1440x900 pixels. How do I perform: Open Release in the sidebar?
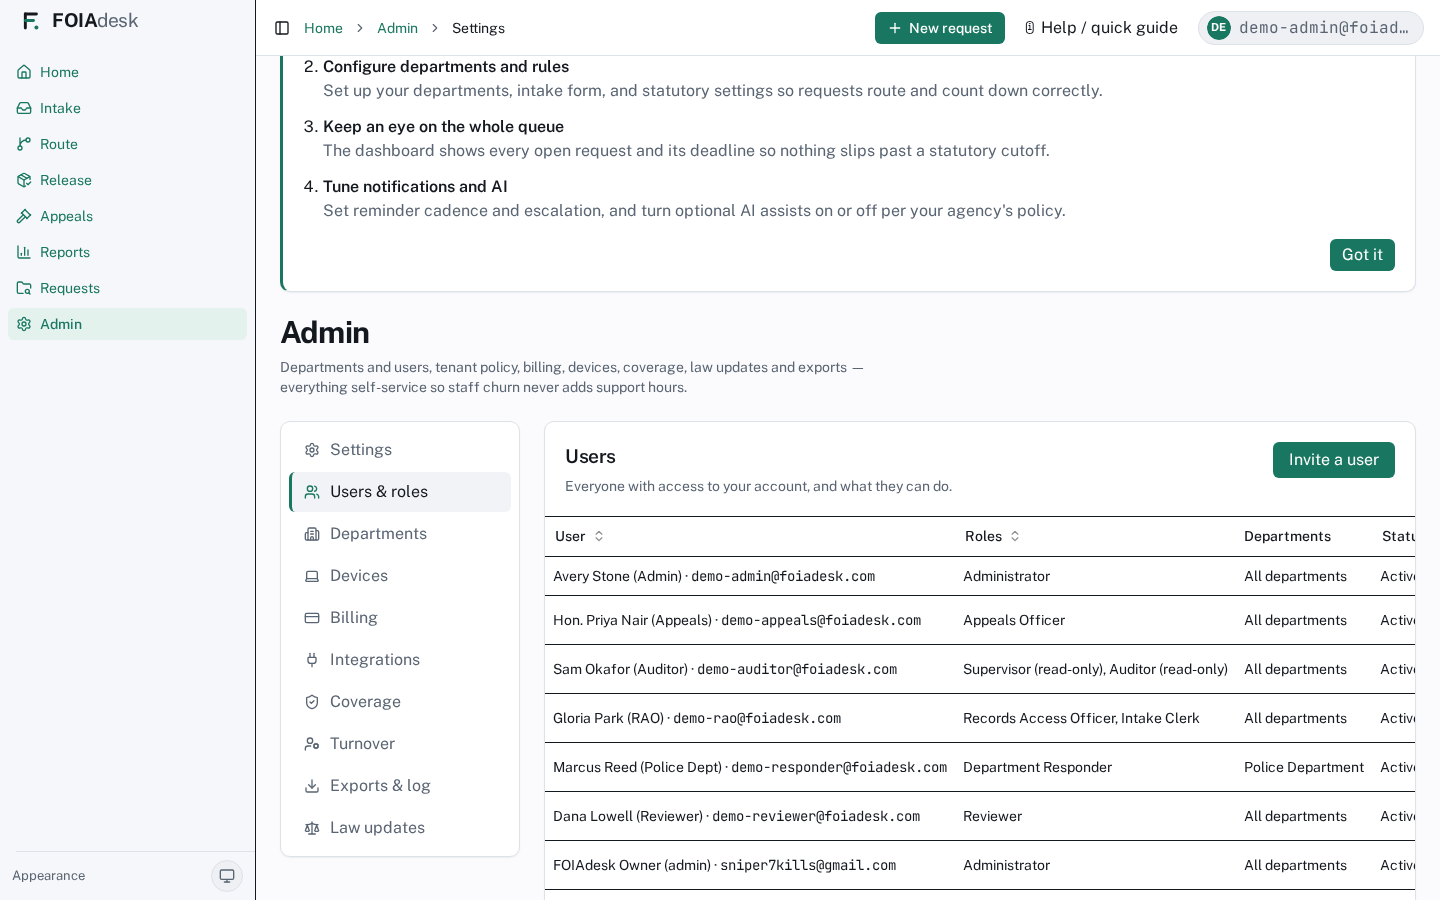tap(127, 180)
